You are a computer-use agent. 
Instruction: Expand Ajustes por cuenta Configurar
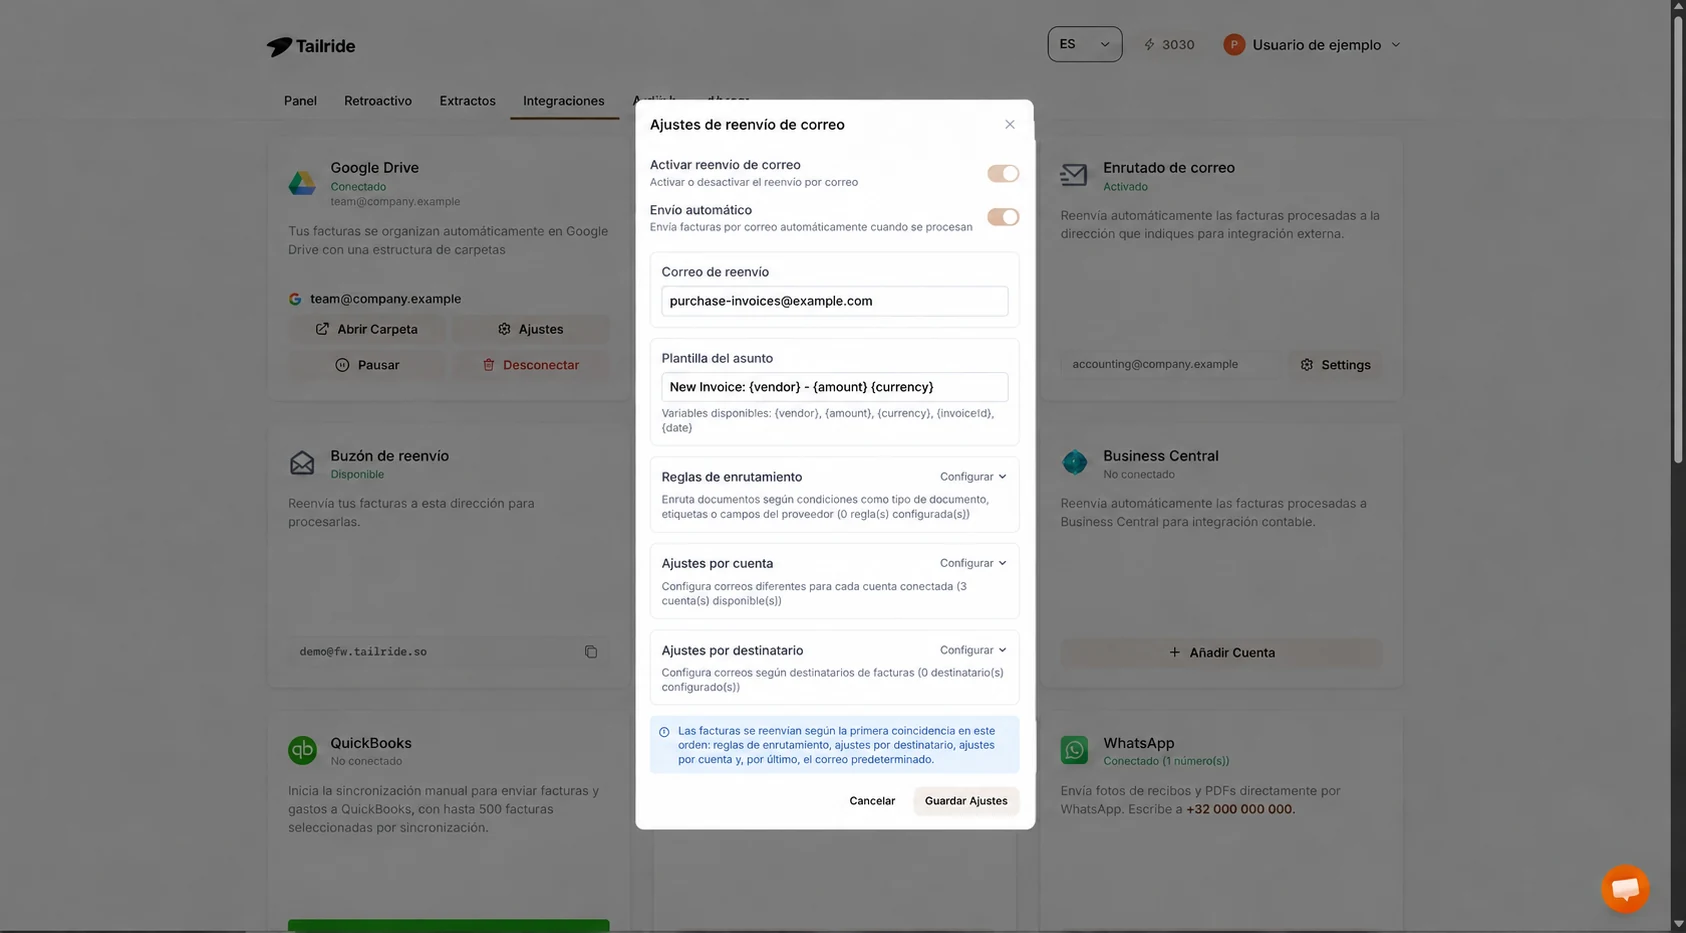tap(973, 563)
